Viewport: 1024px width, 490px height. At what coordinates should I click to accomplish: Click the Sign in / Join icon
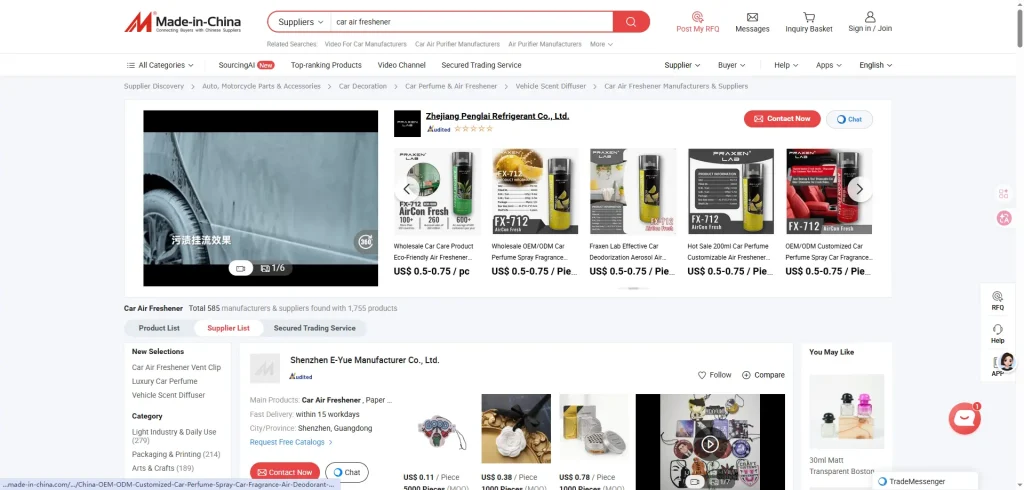(870, 17)
